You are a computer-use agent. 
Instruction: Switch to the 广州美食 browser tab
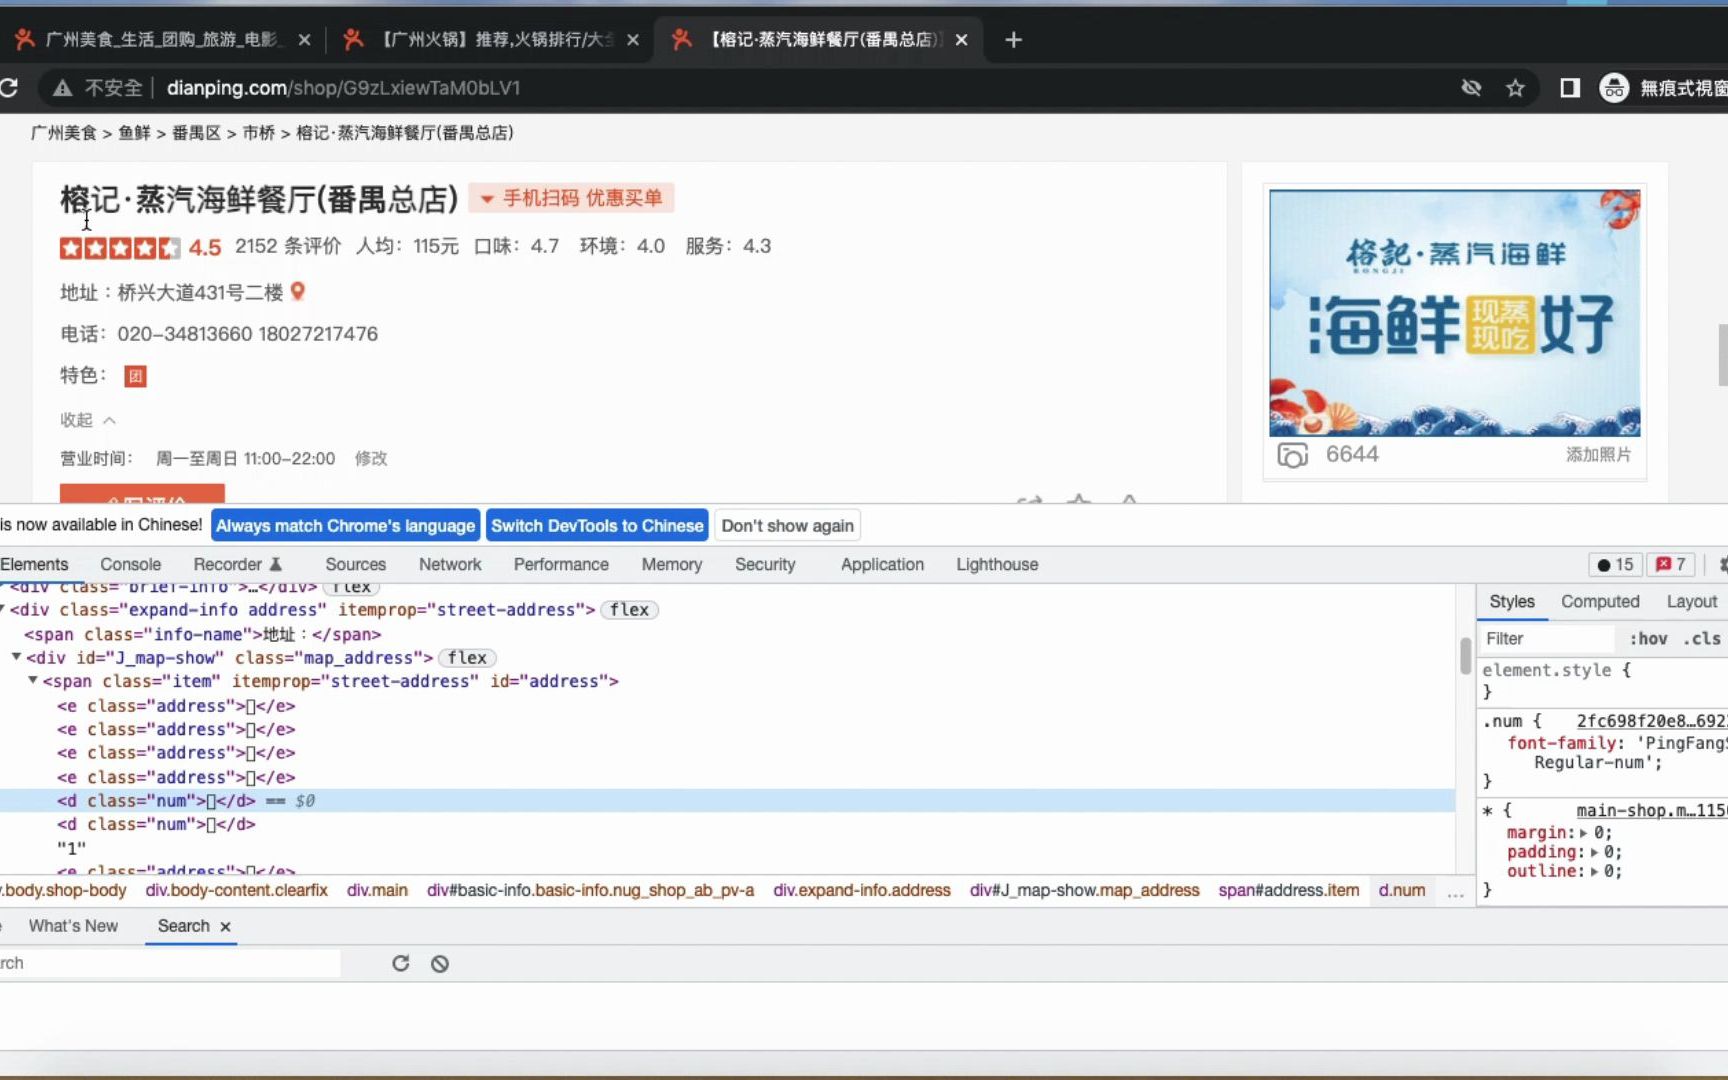click(x=163, y=40)
